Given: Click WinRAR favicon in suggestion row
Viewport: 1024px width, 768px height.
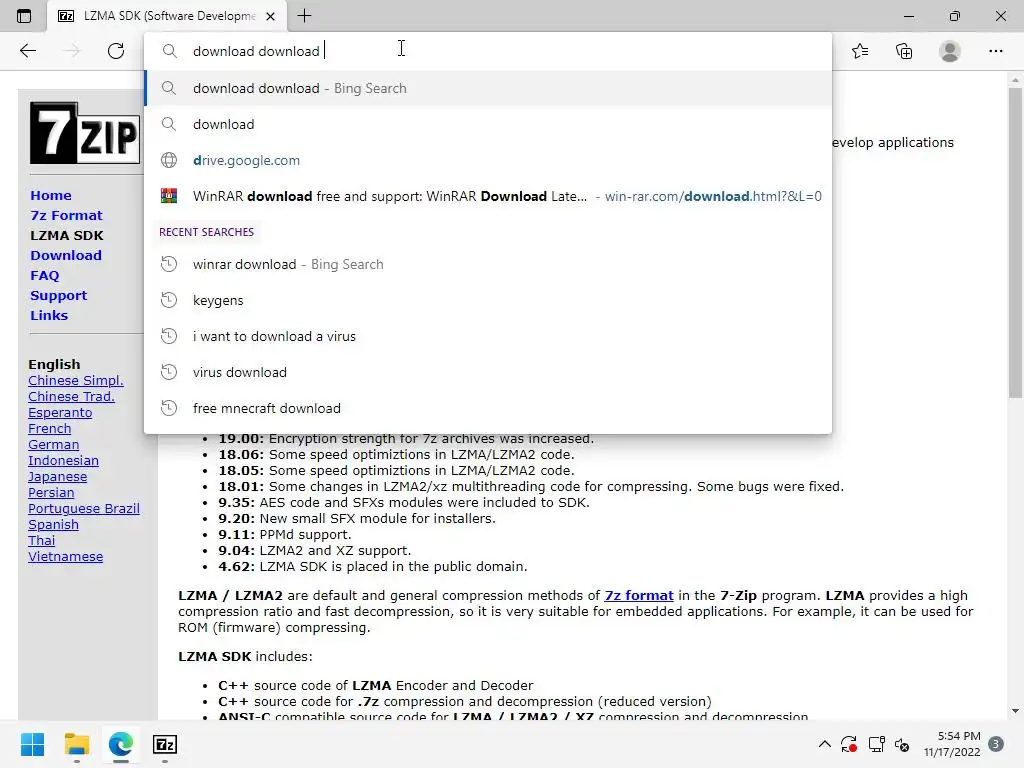Looking at the screenshot, I should pyautogui.click(x=169, y=196).
